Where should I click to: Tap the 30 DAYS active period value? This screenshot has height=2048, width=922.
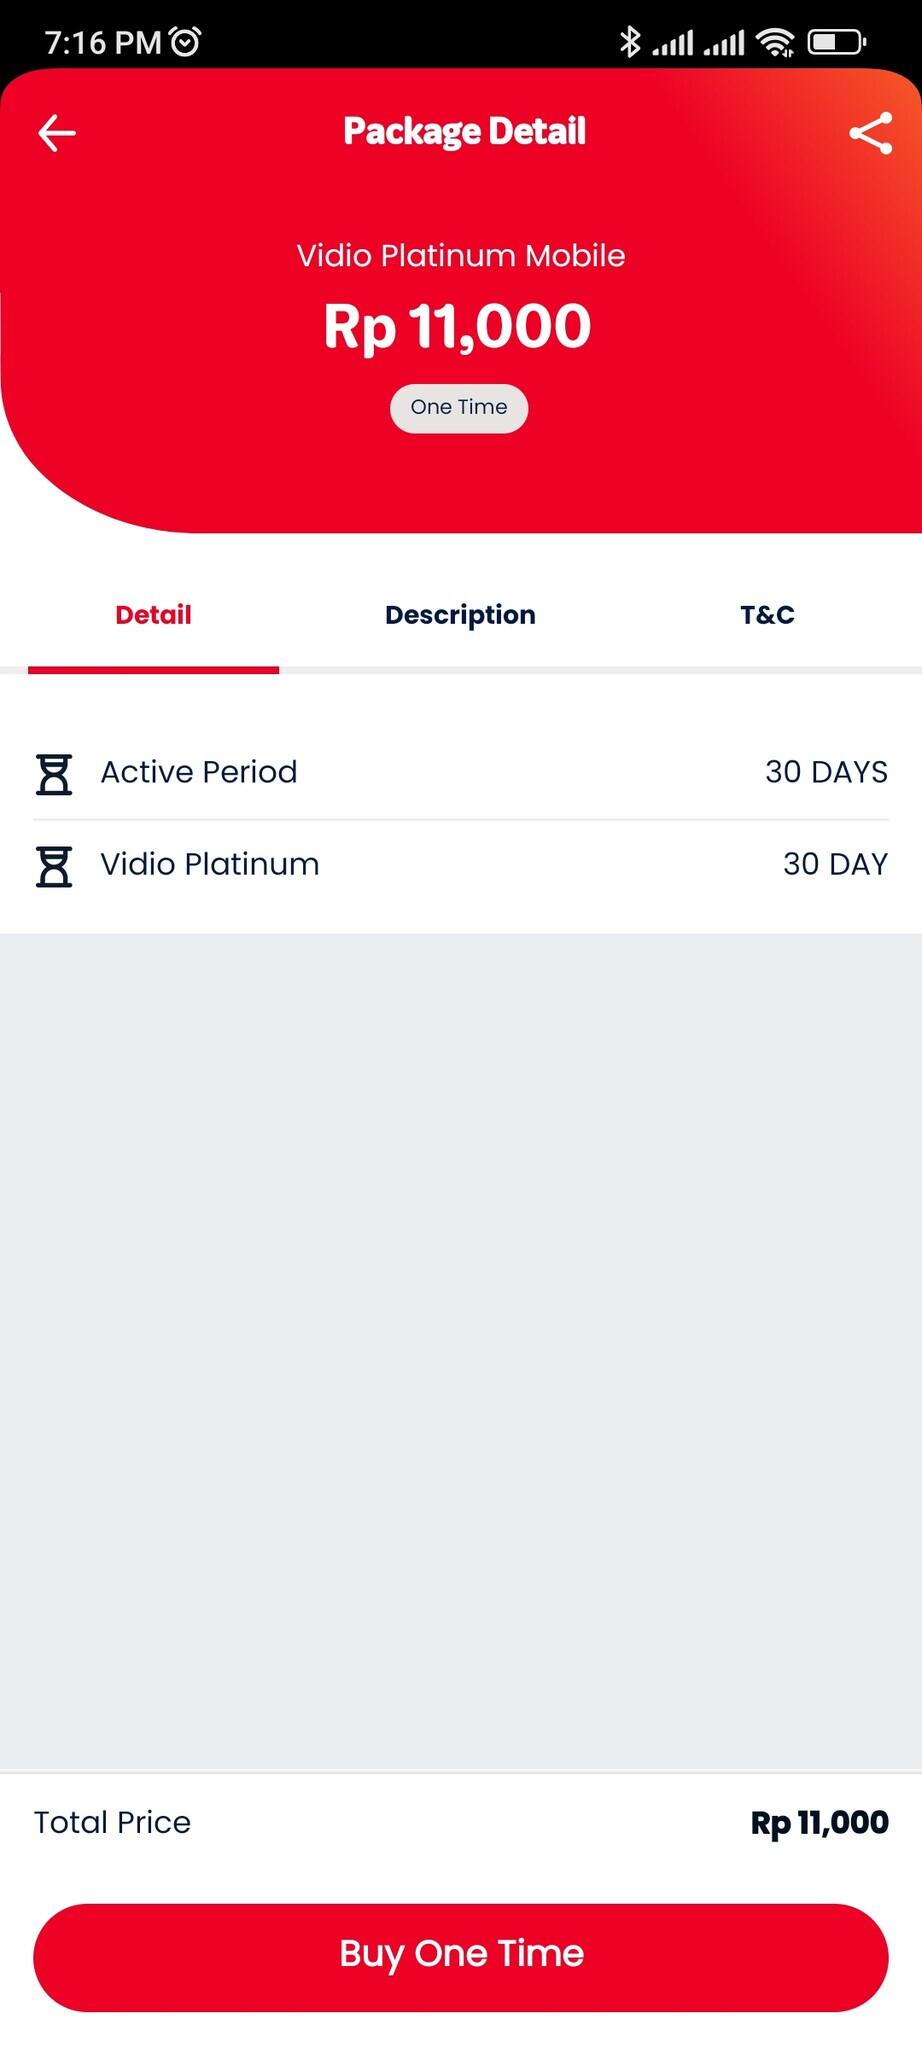coord(826,772)
